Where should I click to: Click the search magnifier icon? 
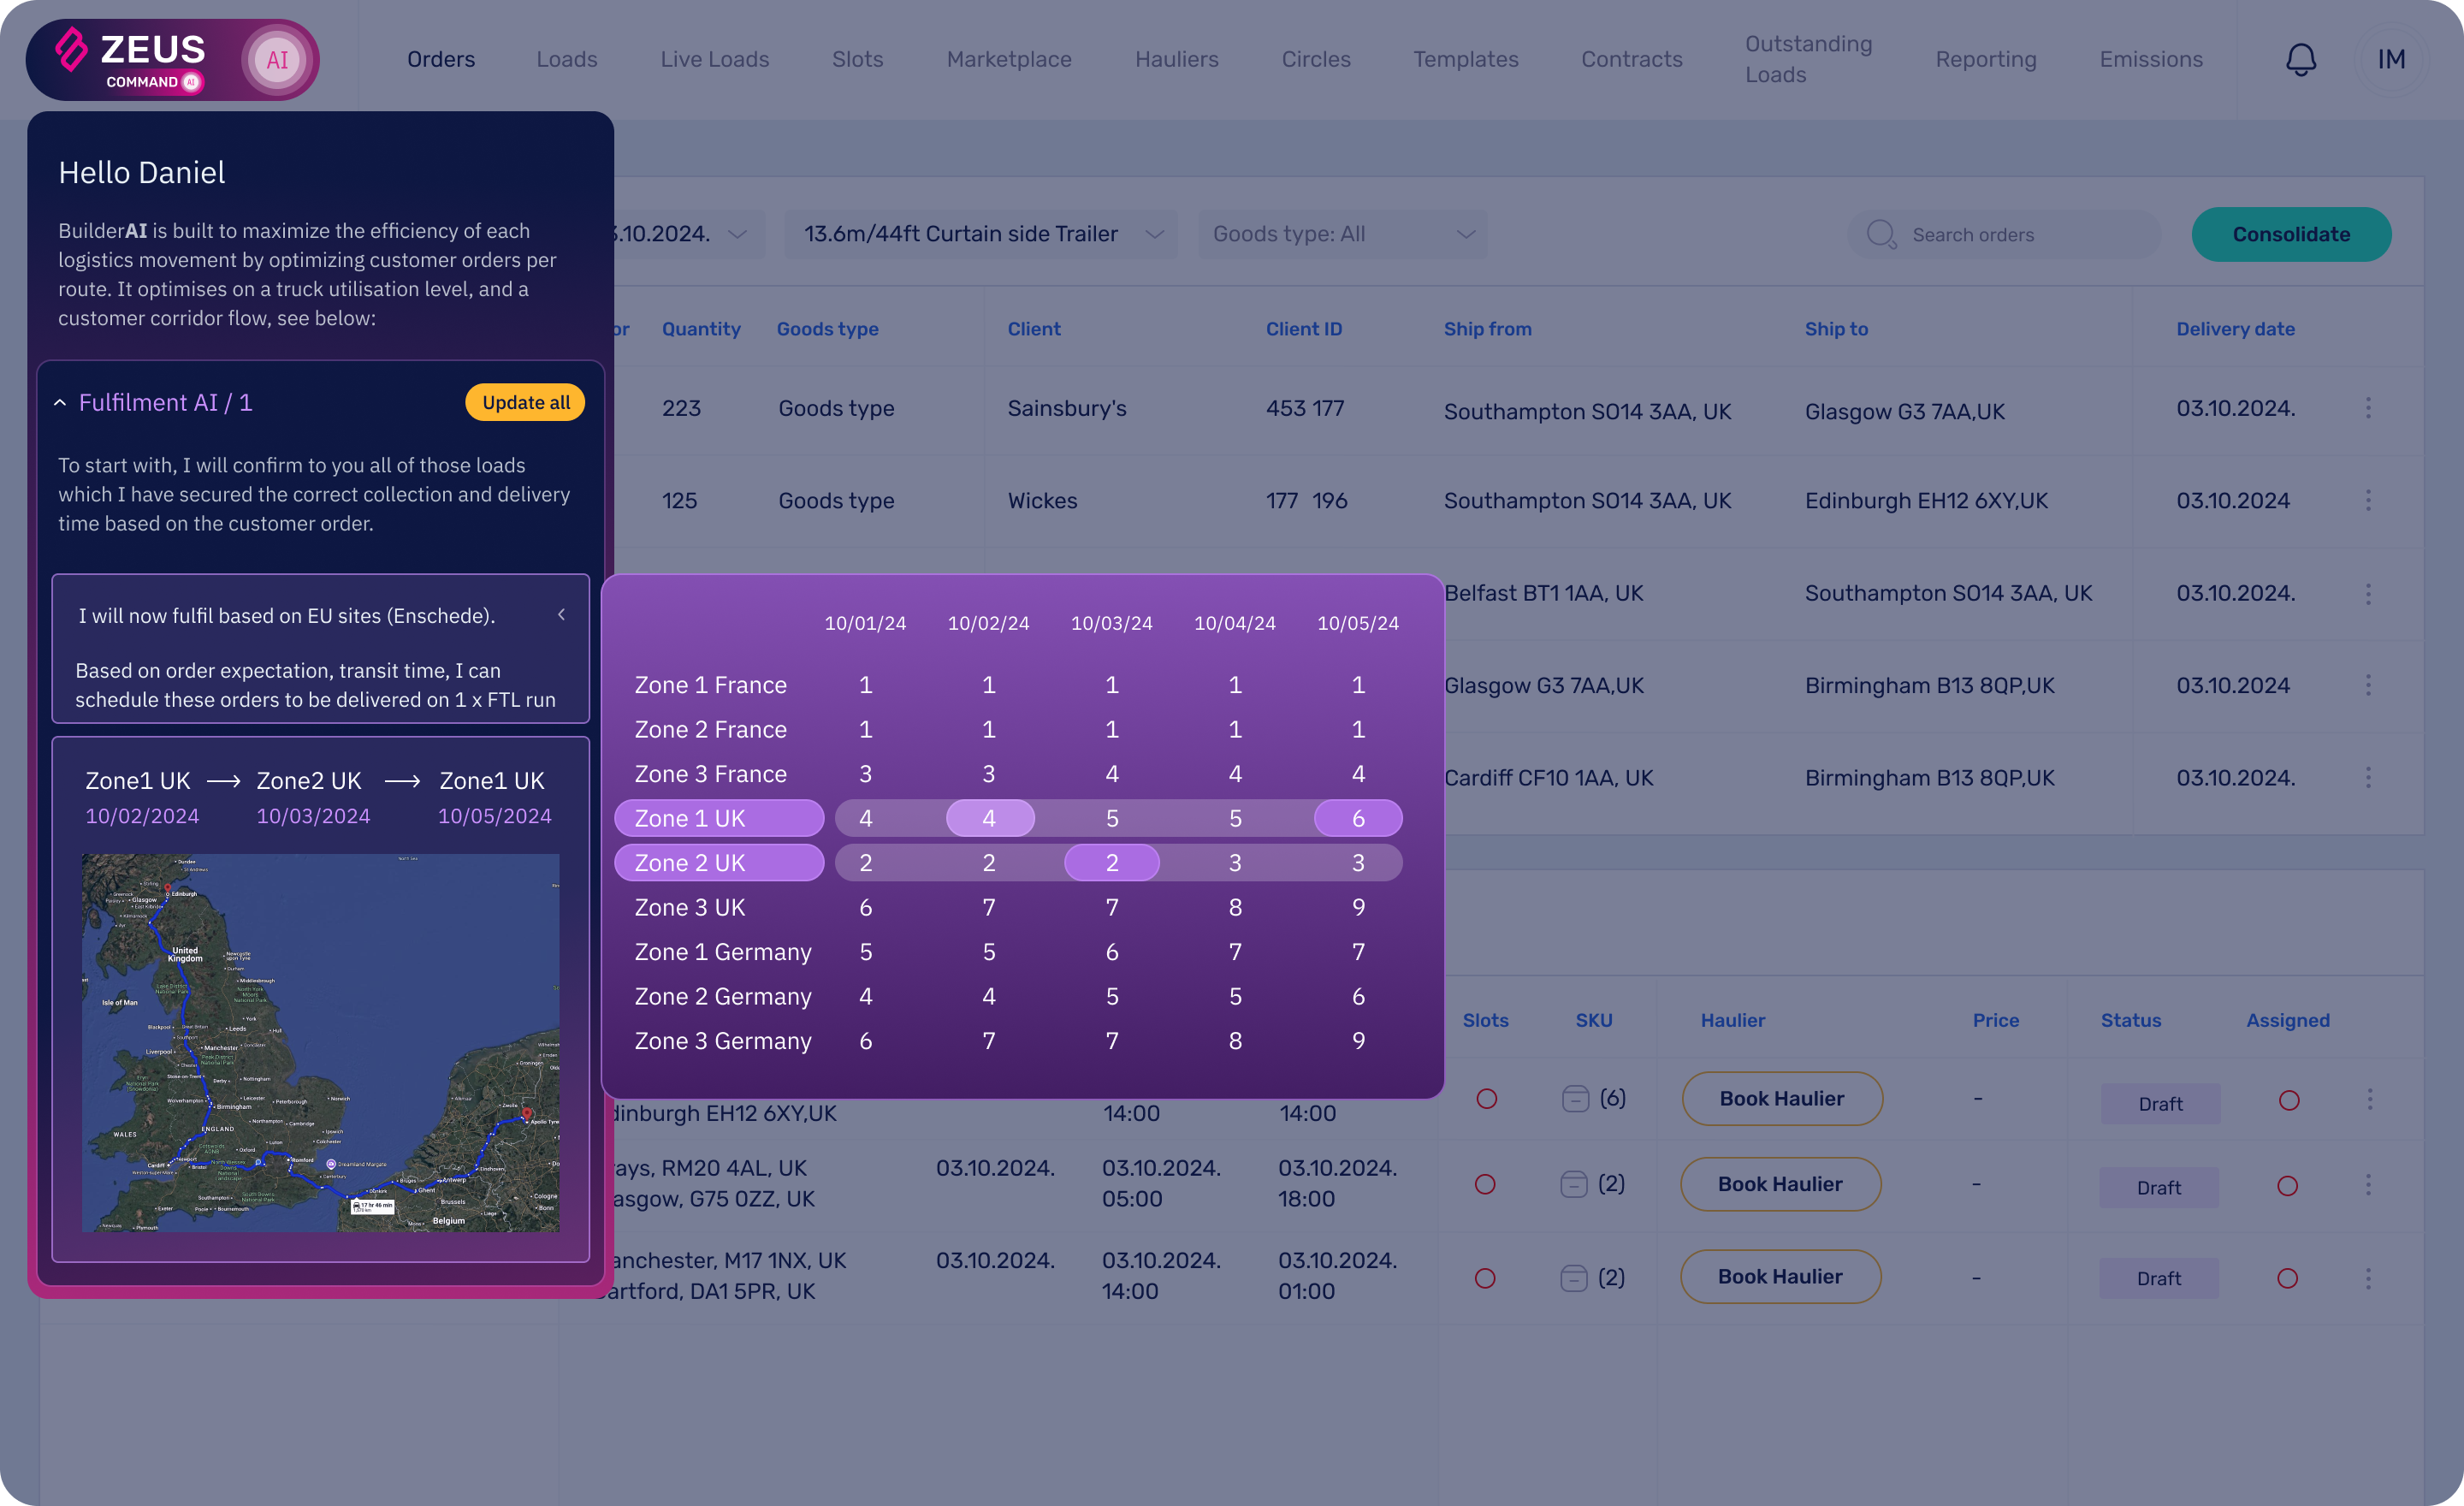[1881, 234]
